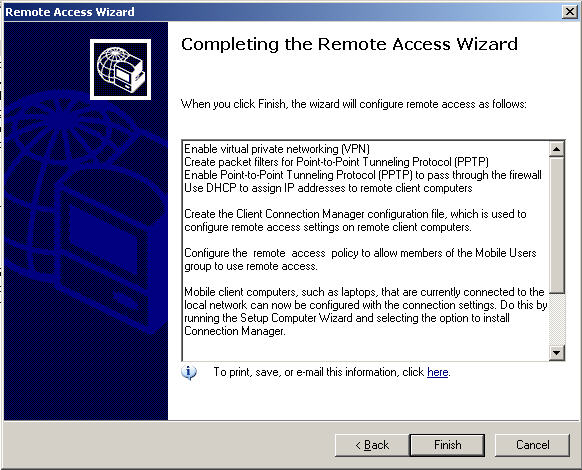
Task: Click the Remote Access Wizard title bar
Action: pyautogui.click(x=282, y=12)
